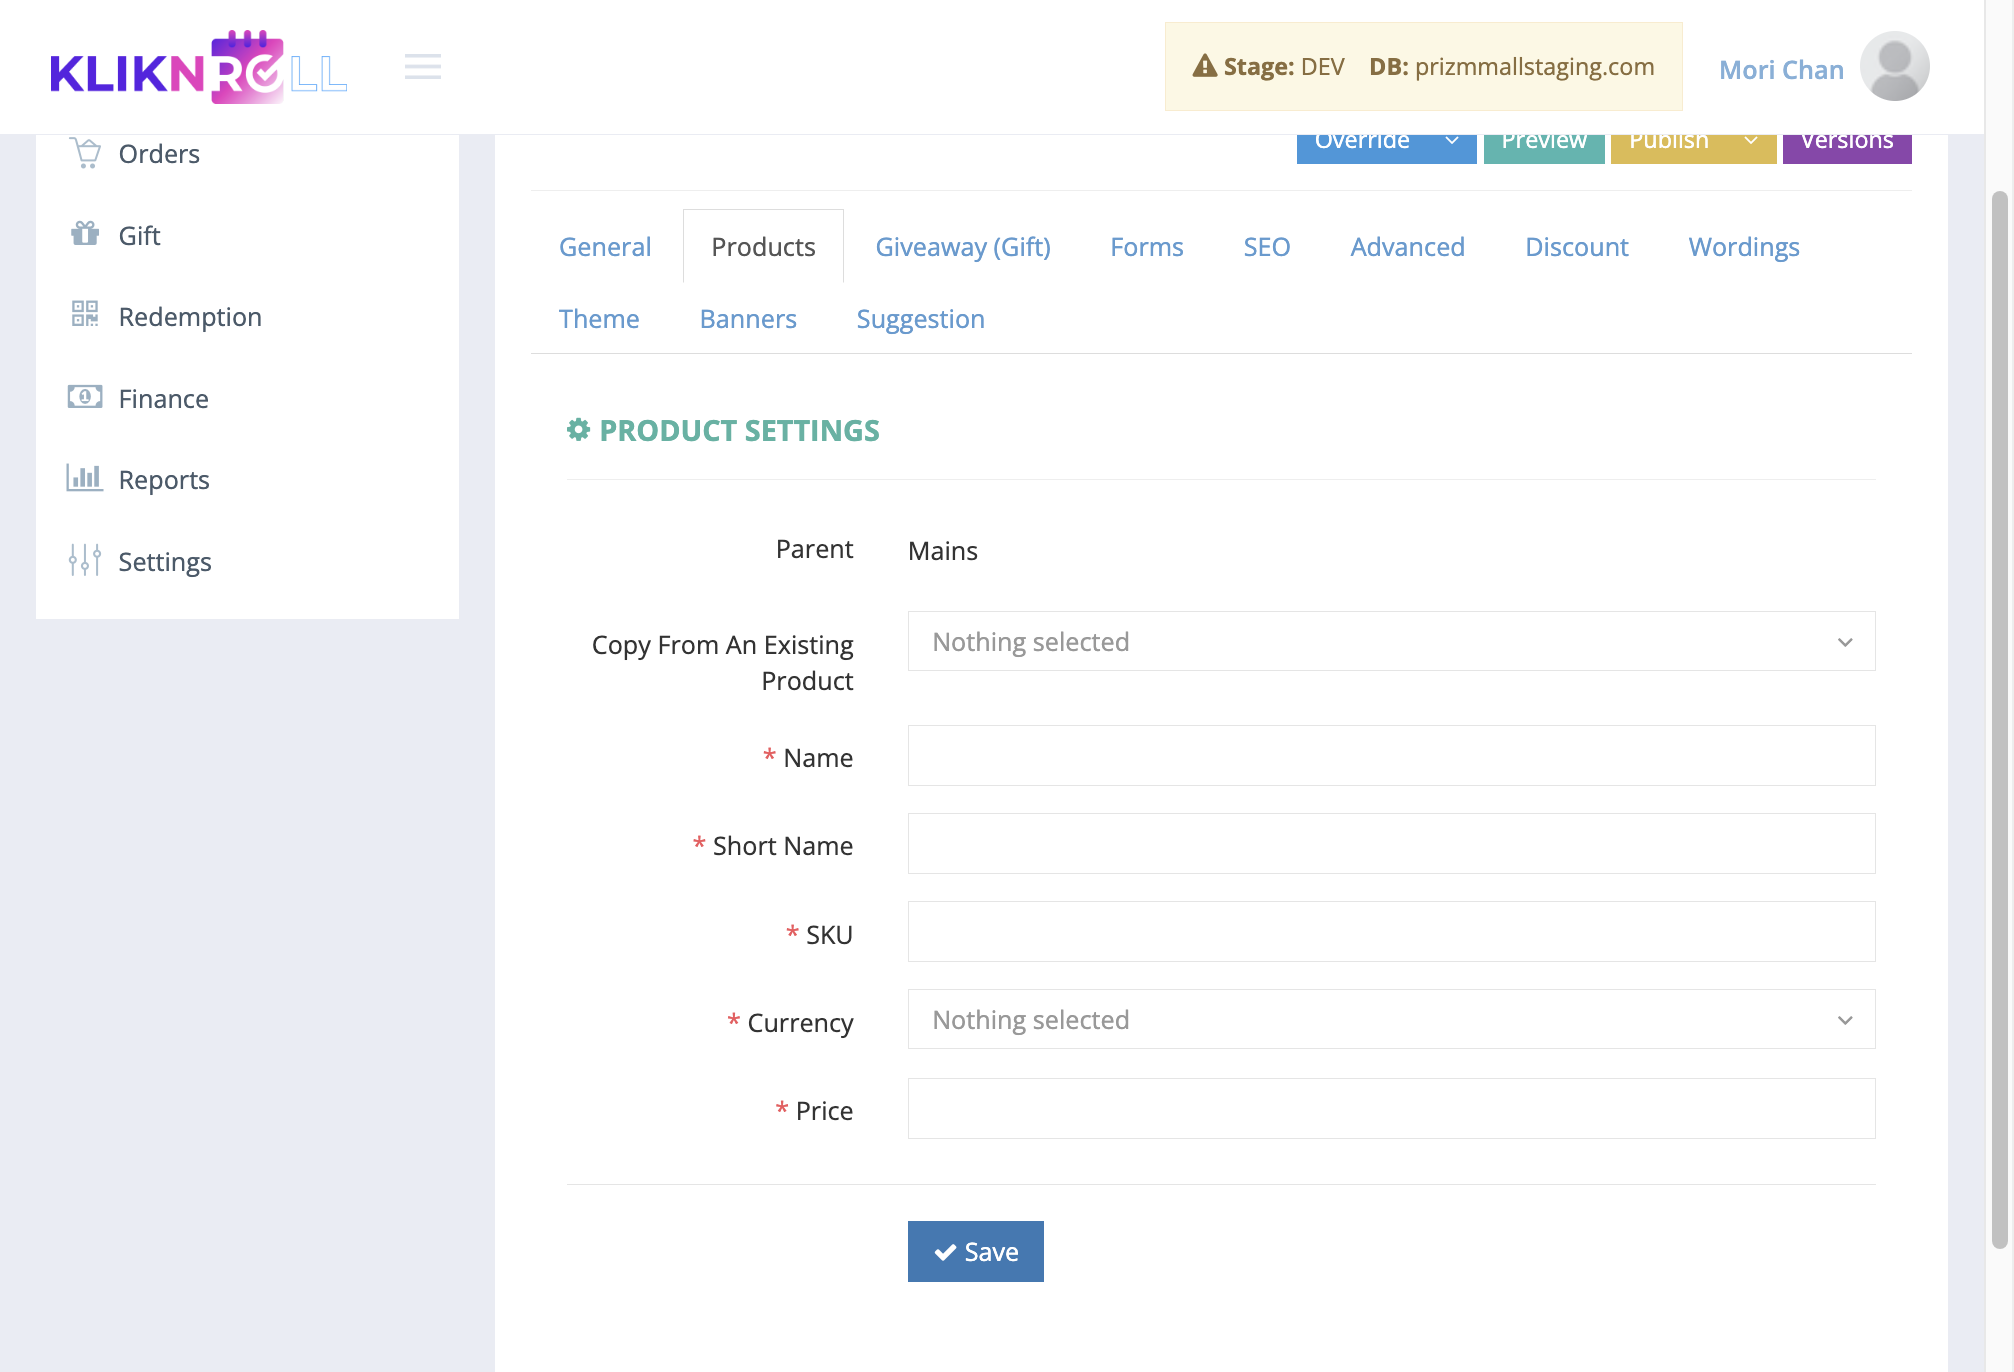Click the user avatar picture
Image resolution: width=2014 pixels, height=1372 pixels.
point(1894,67)
